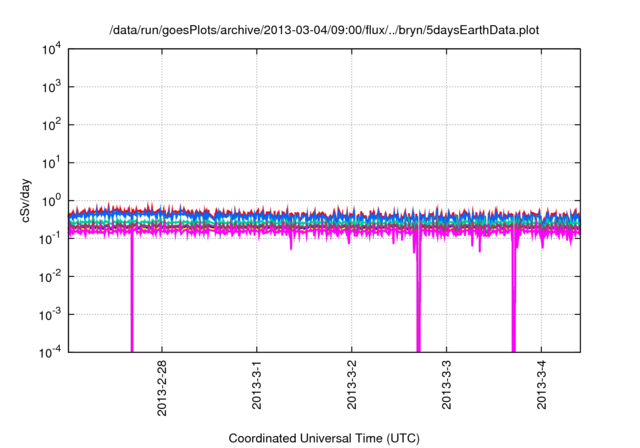Click the 10^-1 y-axis tick label
This screenshot has width=640, height=448.
point(51,239)
